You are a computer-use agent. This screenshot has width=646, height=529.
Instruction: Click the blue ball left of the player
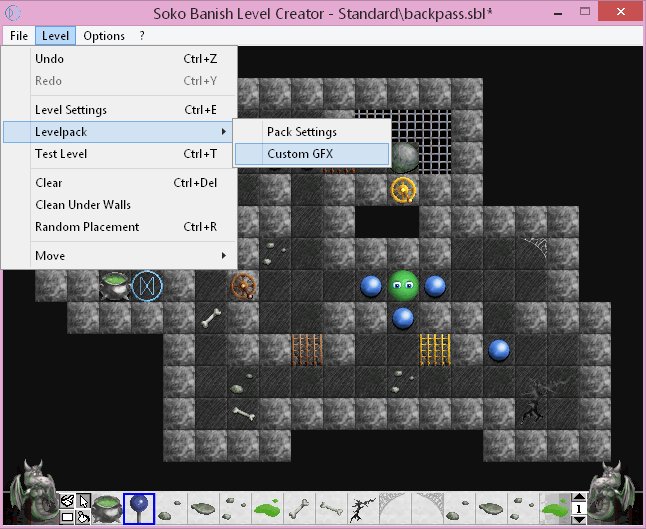tap(371, 286)
